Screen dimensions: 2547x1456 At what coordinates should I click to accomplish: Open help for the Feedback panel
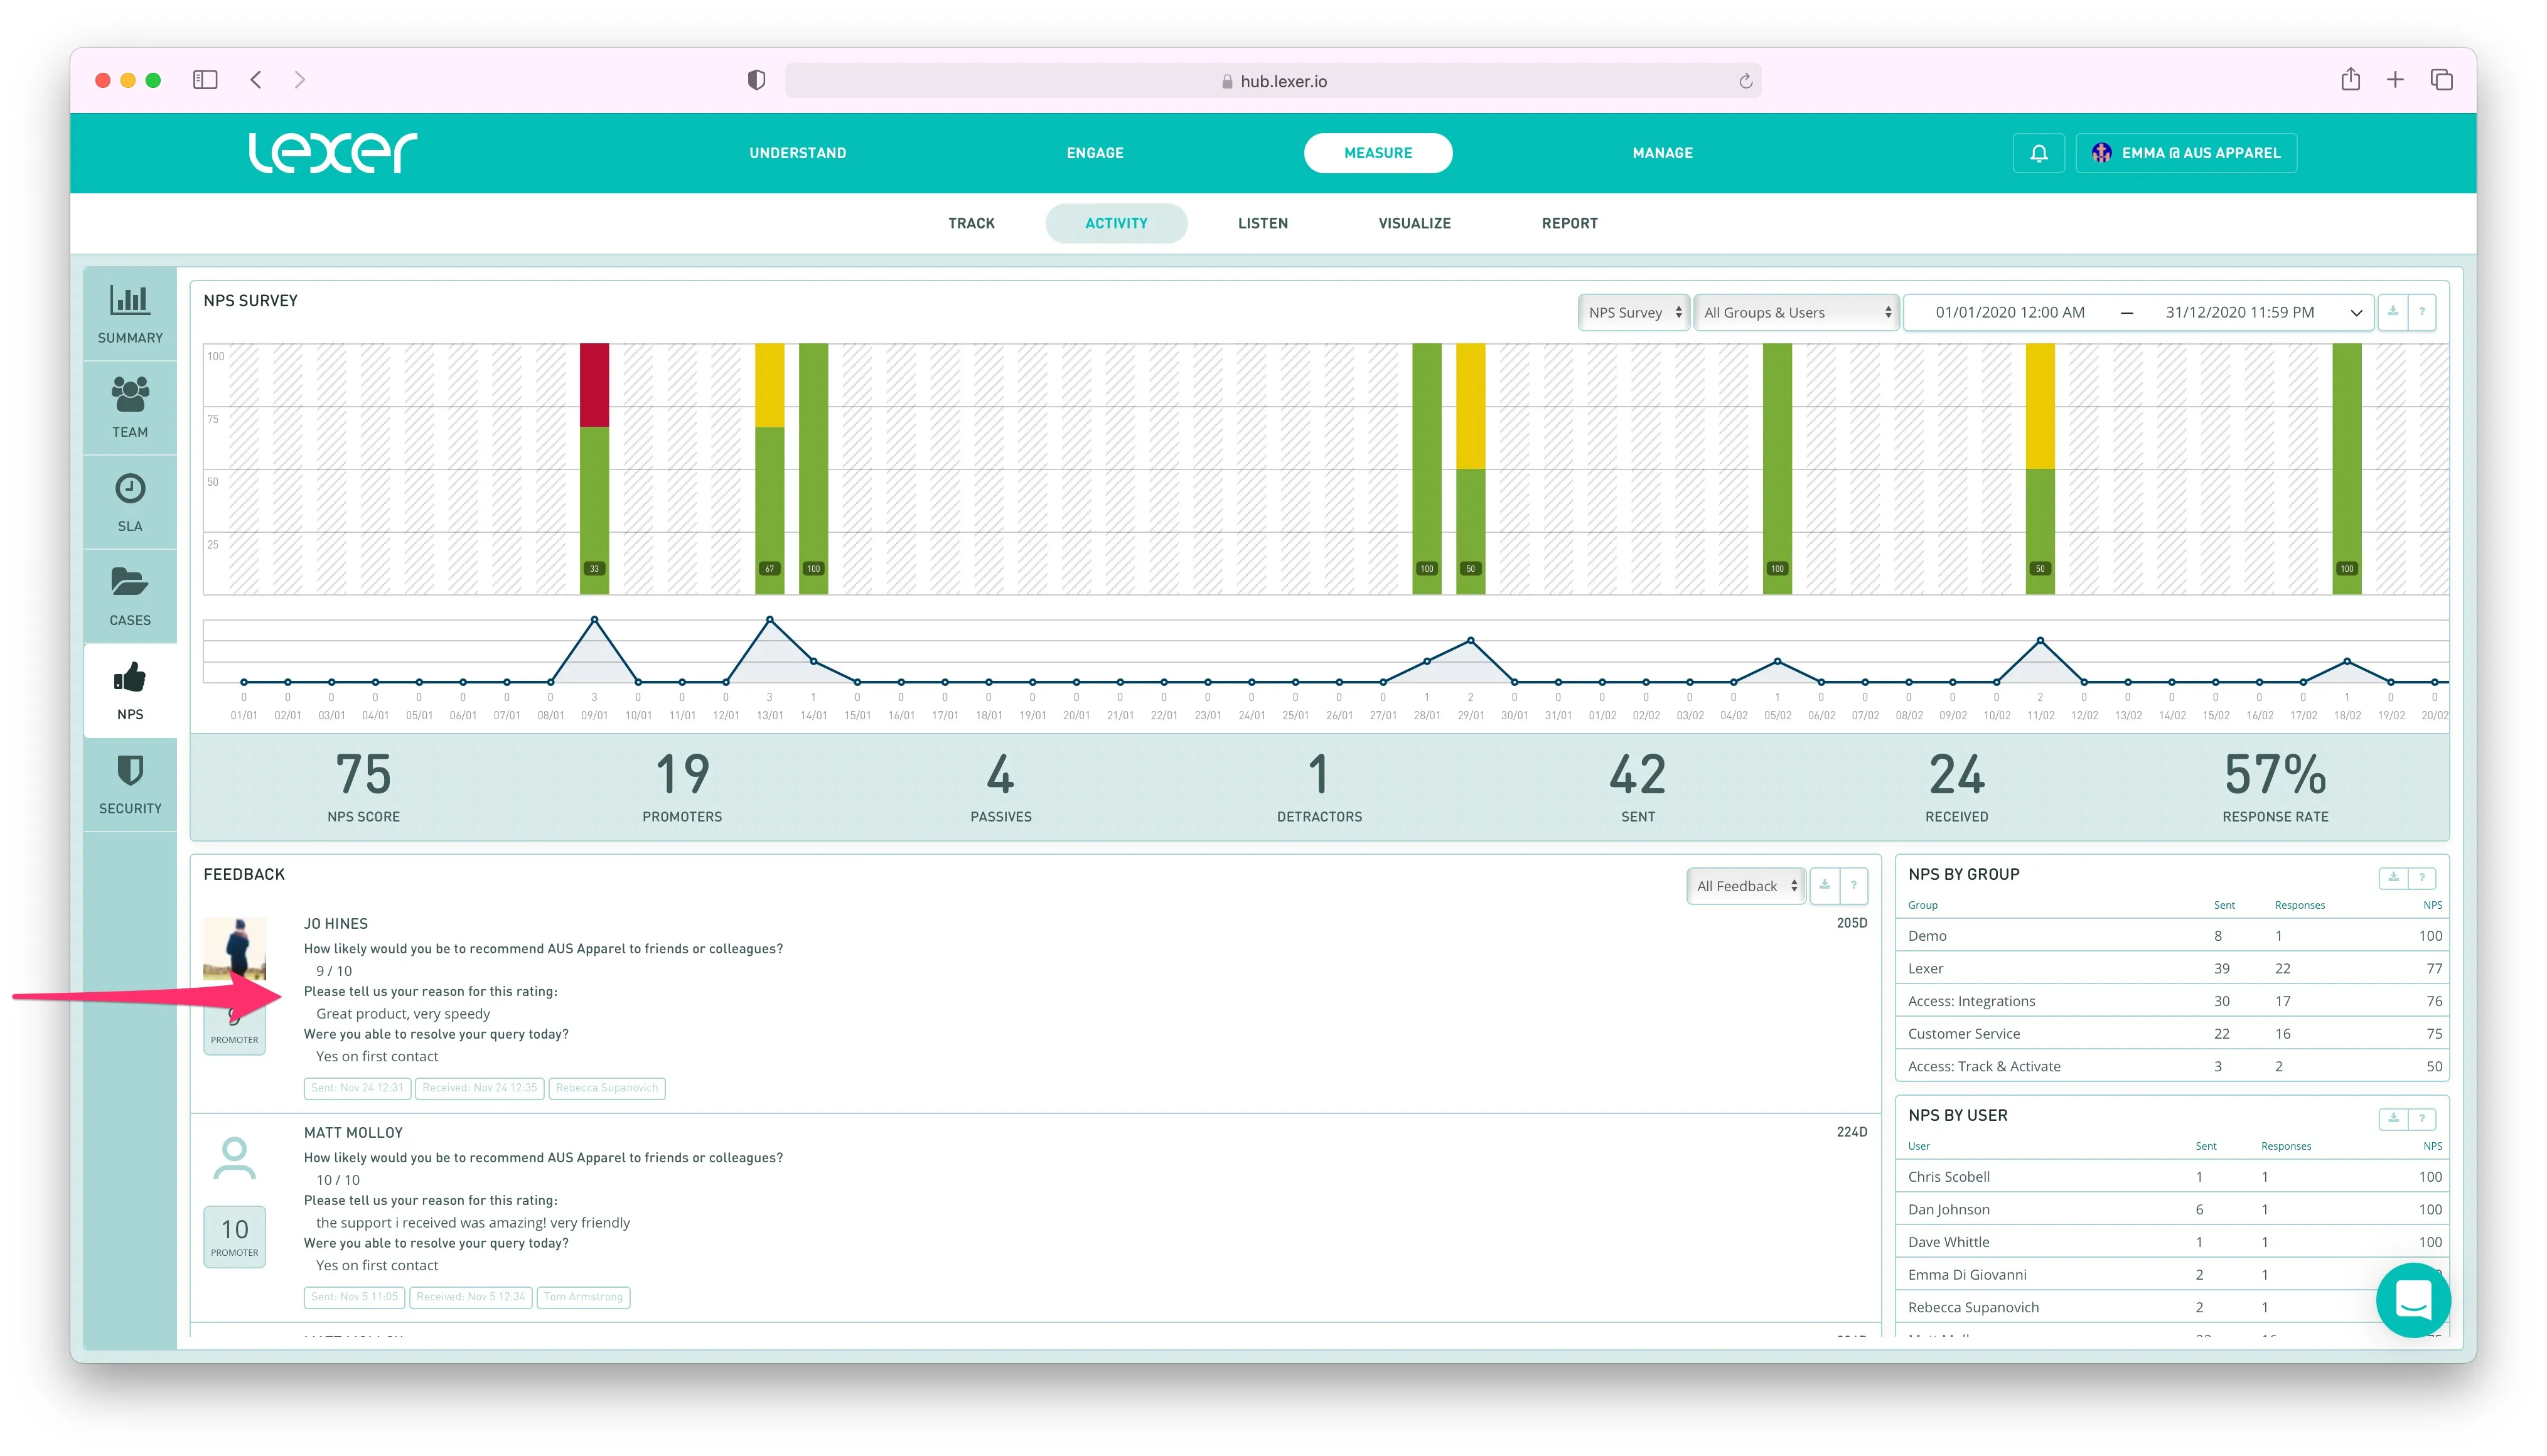[1853, 885]
